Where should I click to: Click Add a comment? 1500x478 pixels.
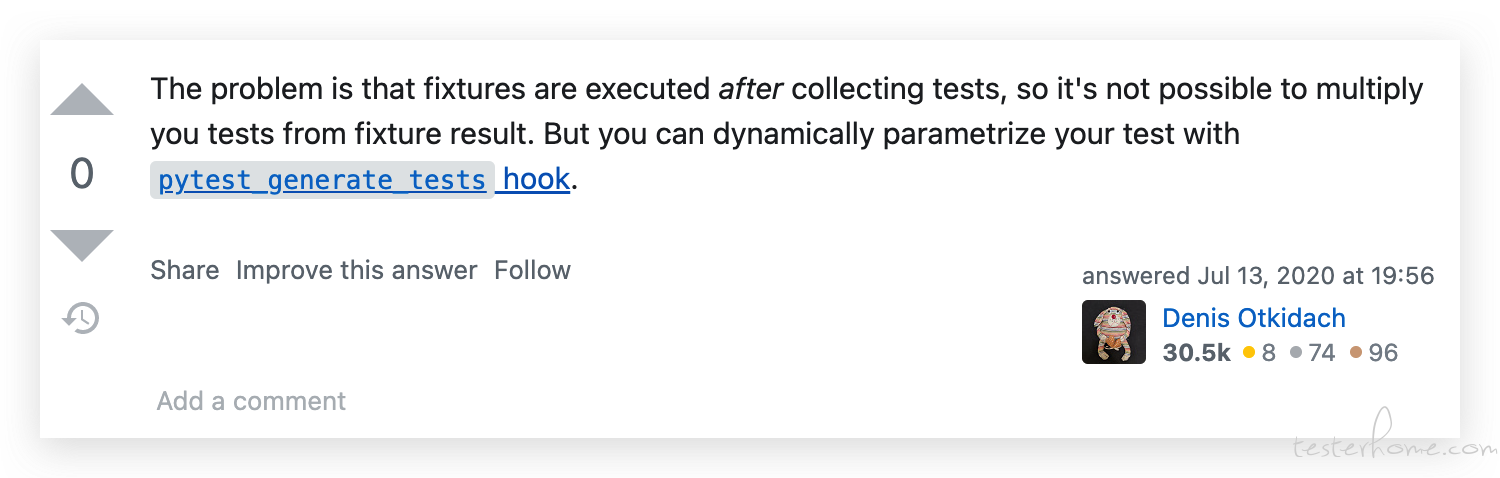click(x=251, y=401)
